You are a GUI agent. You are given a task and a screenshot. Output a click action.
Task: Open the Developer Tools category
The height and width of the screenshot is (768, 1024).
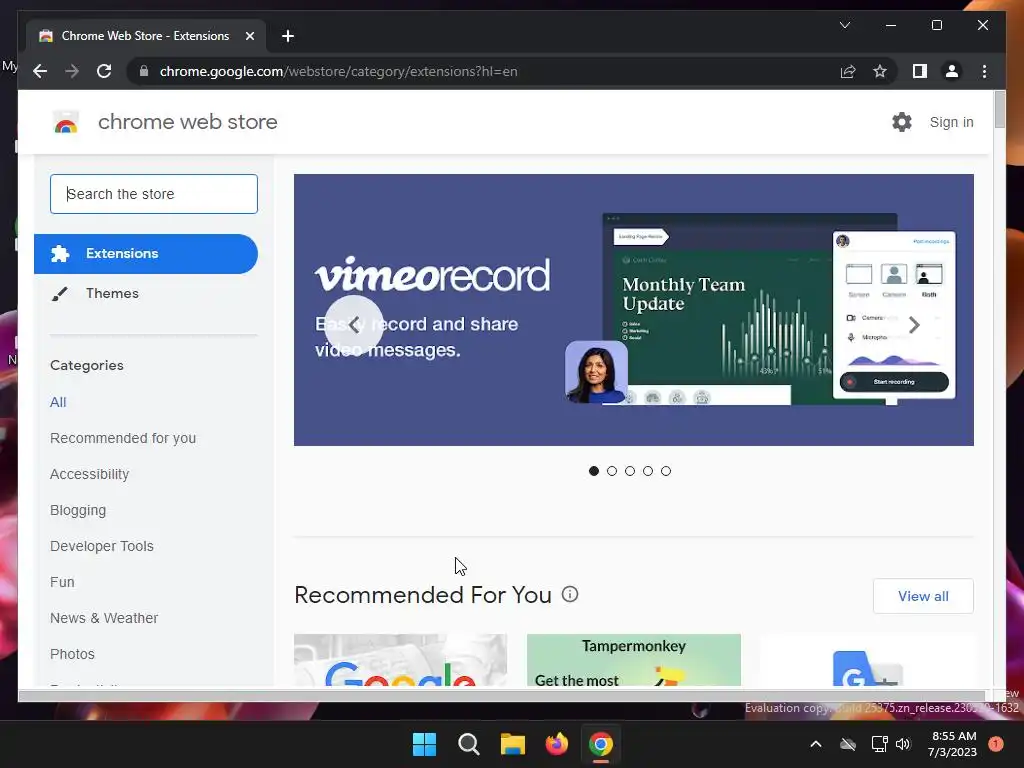click(102, 546)
